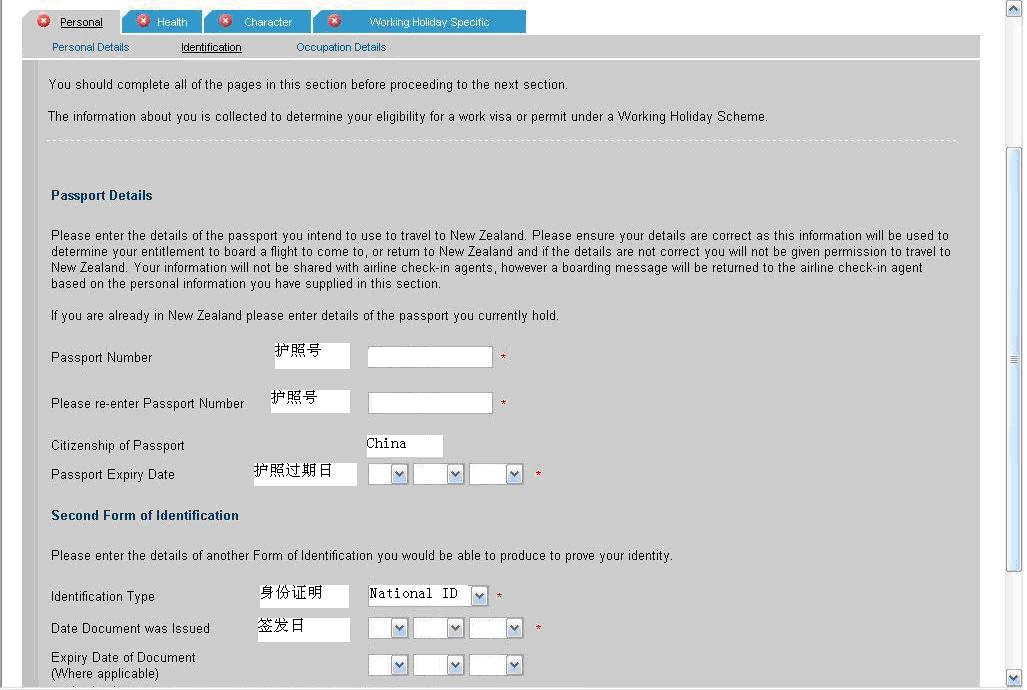Viewport: 1027px width, 690px height.
Task: Open the middle Passport Expiry Date dropdown
Action: 455,475
